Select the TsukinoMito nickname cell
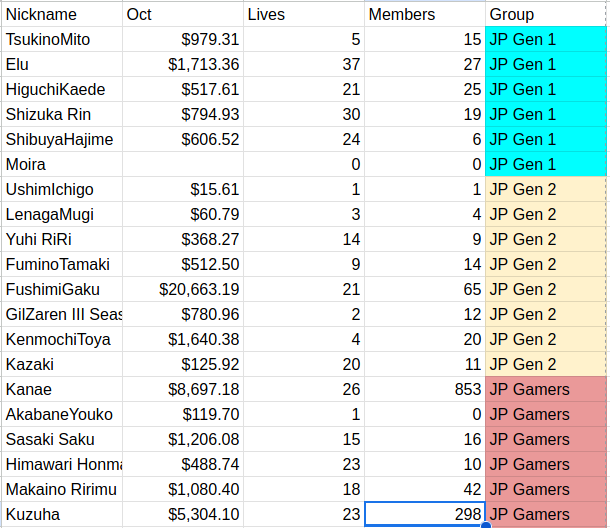Screen dimensions: 610x528 [61, 39]
